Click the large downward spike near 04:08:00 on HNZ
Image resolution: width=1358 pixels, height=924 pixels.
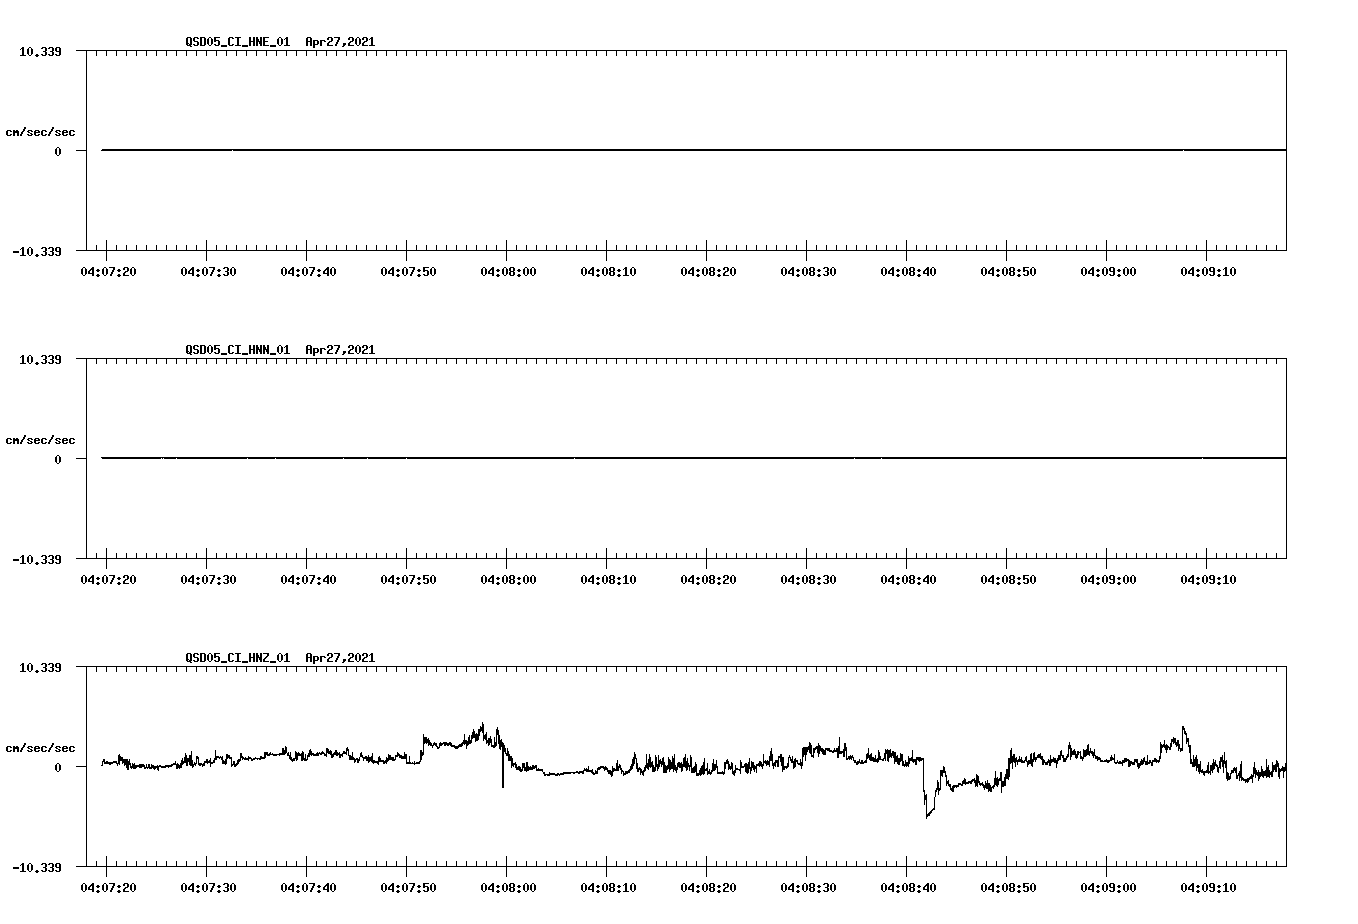(503, 782)
